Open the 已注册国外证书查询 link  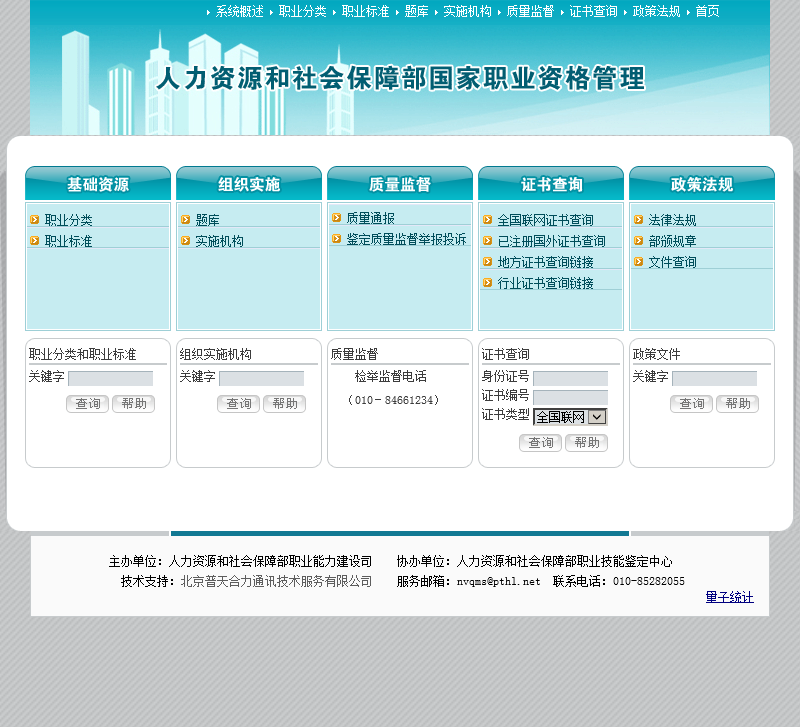552,241
